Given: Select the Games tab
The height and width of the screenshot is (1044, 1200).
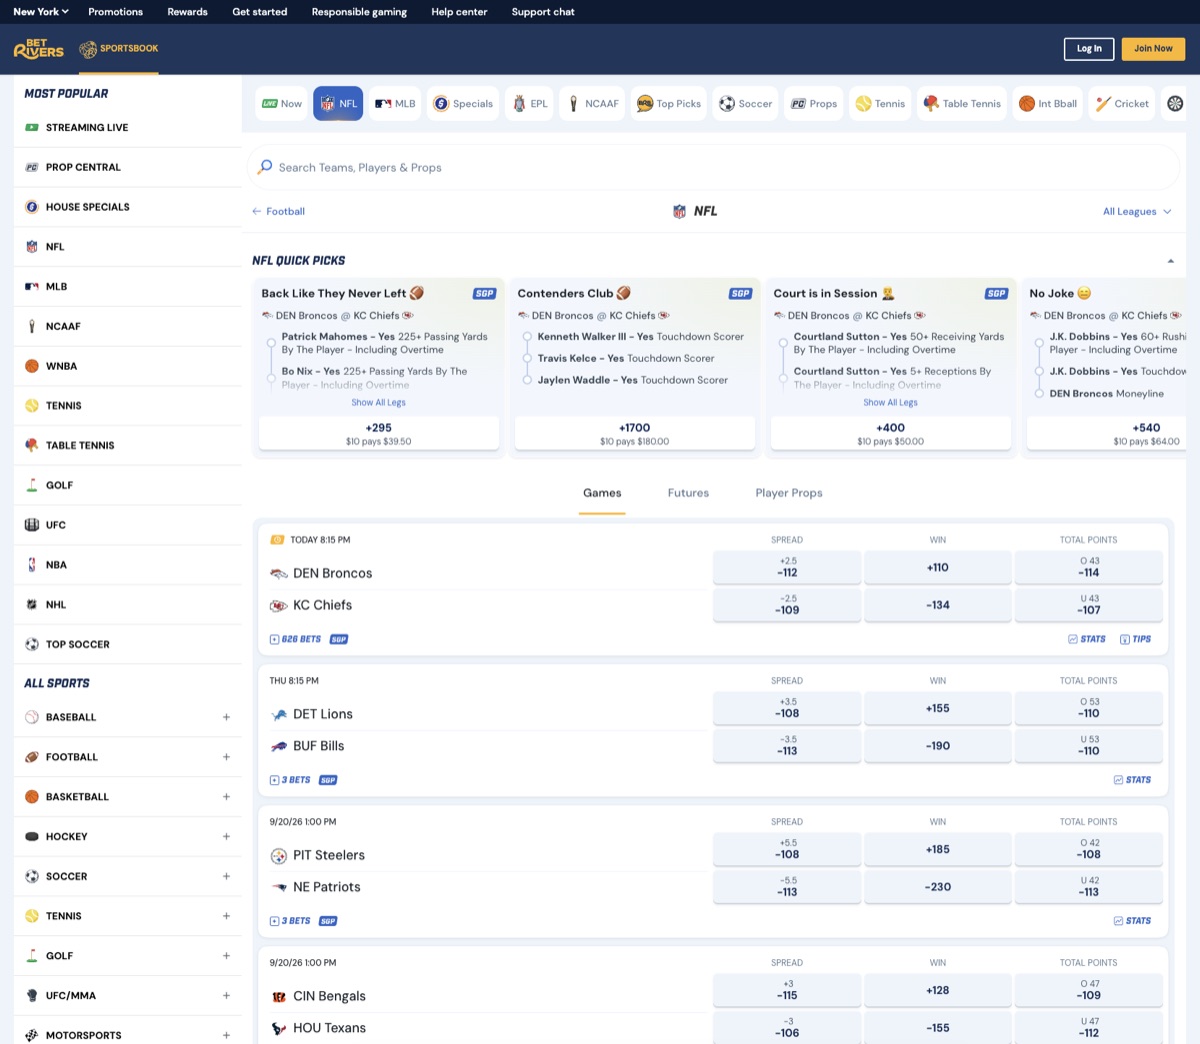Looking at the screenshot, I should pos(602,493).
